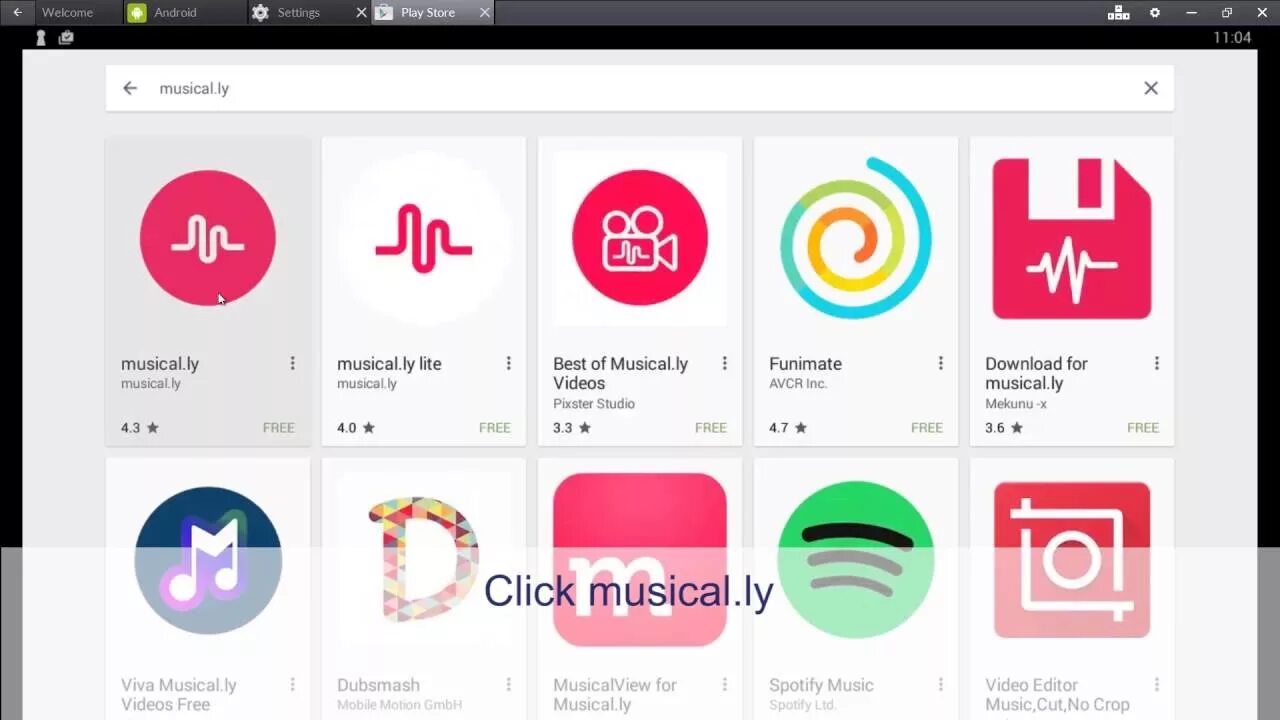Clear the search query with X
Screen dimensions: 1280x720
(x=1151, y=88)
